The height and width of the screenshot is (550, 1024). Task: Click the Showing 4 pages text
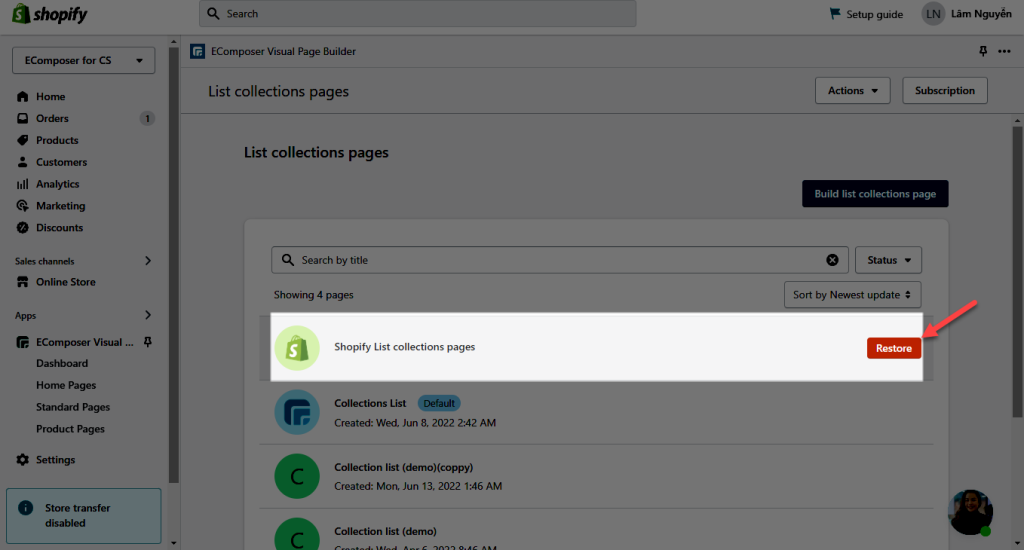pyautogui.click(x=313, y=295)
